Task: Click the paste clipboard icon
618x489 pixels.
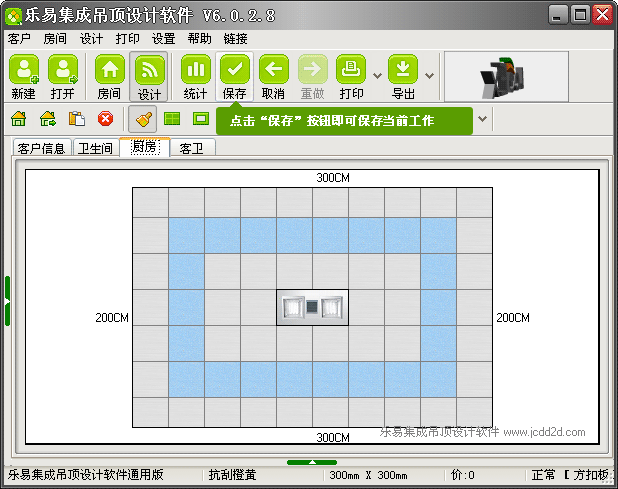Action: pos(77,119)
